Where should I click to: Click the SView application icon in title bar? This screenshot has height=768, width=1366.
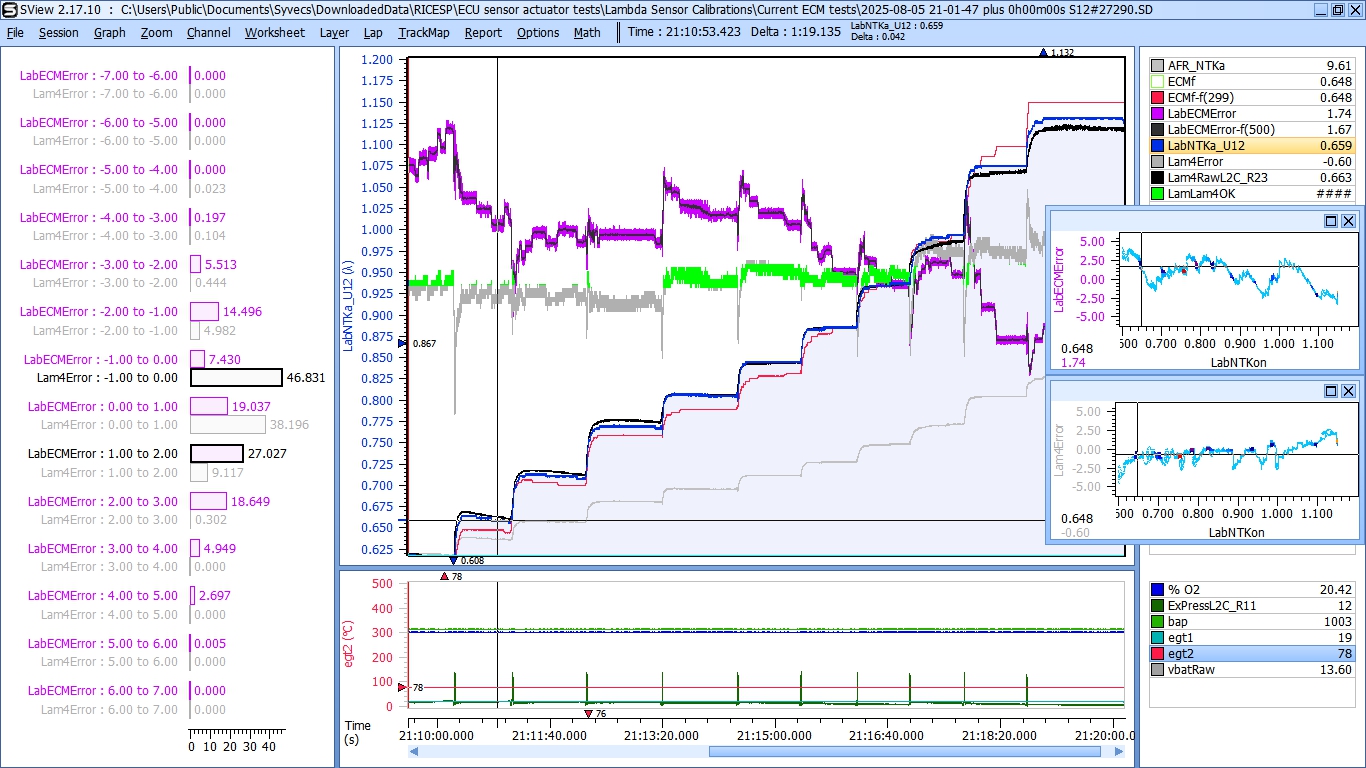coord(9,9)
